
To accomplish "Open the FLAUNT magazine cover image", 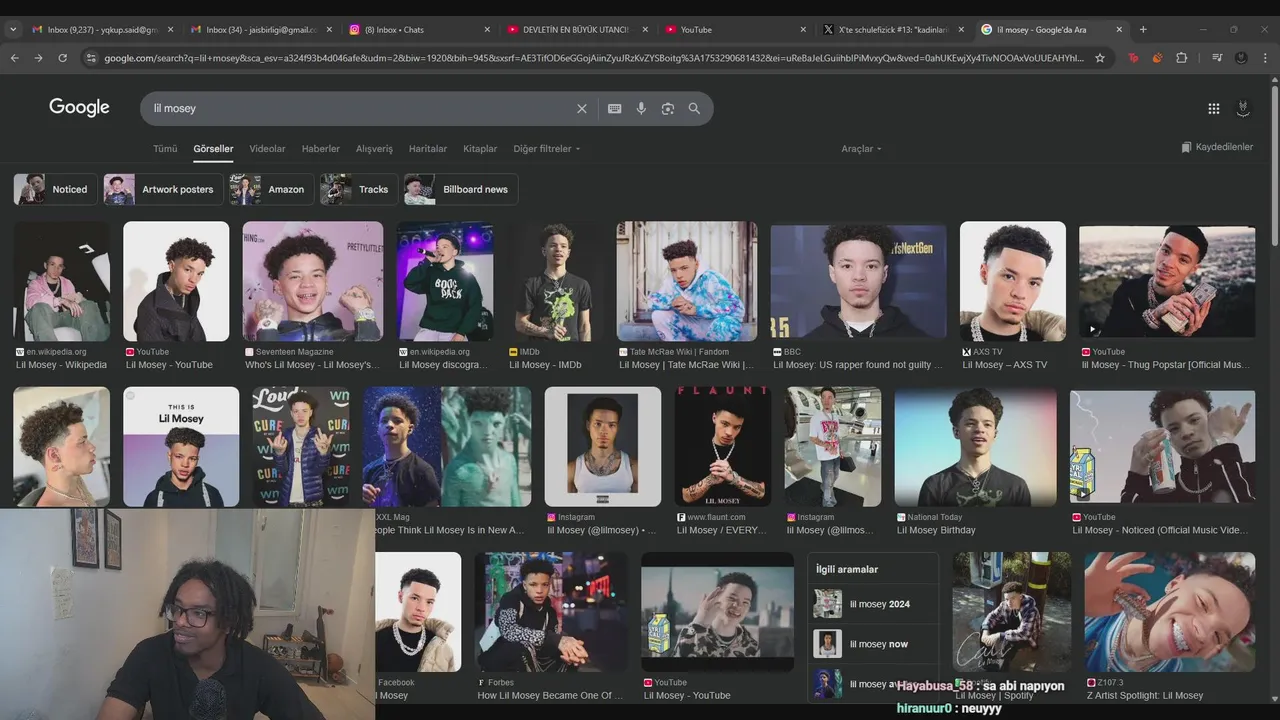I will pyautogui.click(x=723, y=447).
